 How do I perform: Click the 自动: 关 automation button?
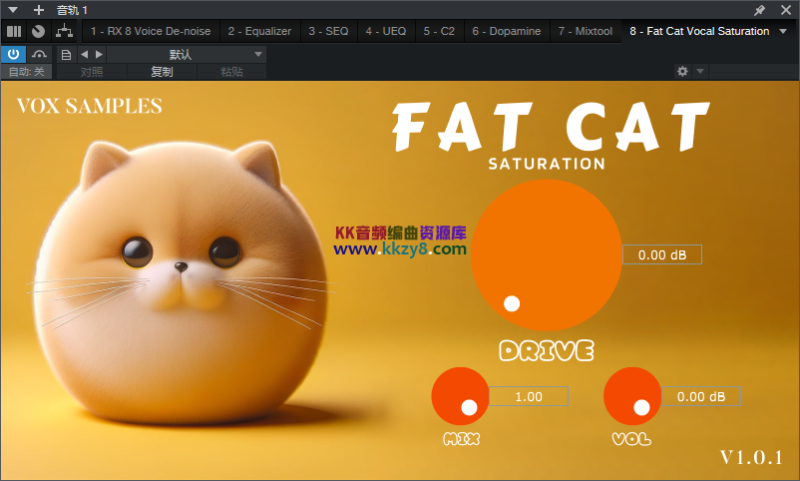point(27,72)
